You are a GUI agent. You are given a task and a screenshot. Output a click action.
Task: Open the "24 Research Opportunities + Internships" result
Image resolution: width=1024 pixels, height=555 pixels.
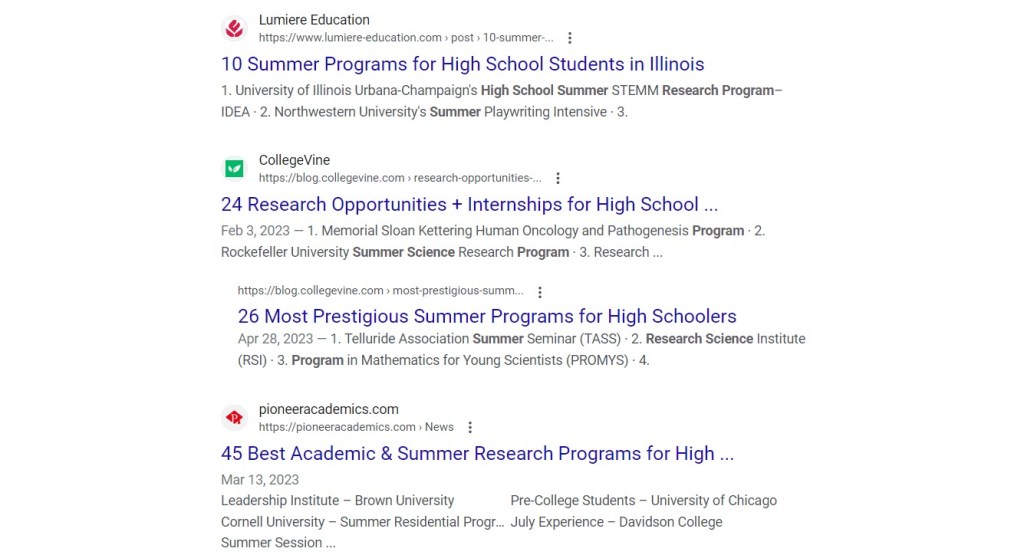tap(469, 204)
